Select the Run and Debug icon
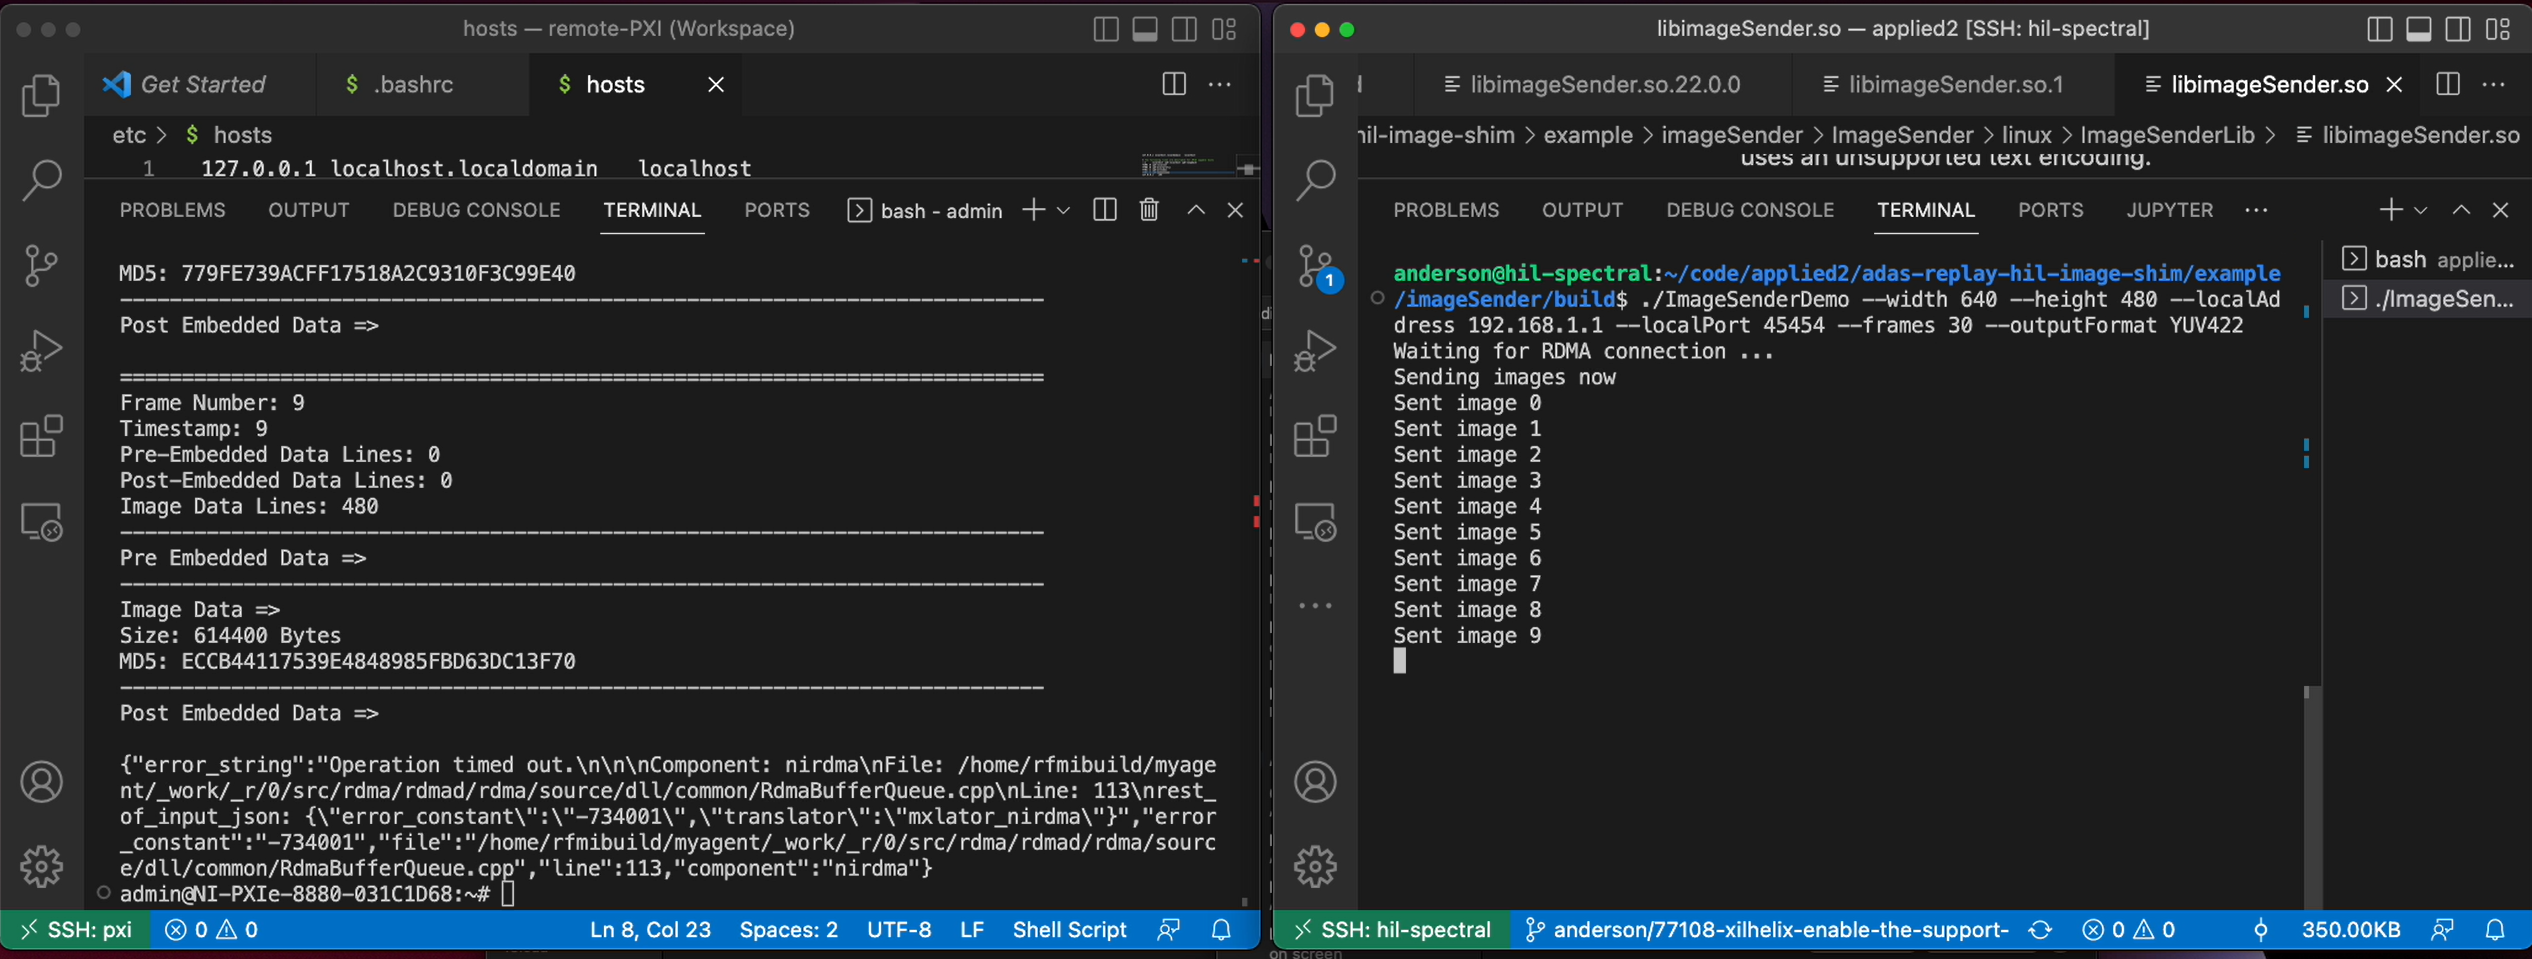The height and width of the screenshot is (959, 2532). pyautogui.click(x=41, y=349)
